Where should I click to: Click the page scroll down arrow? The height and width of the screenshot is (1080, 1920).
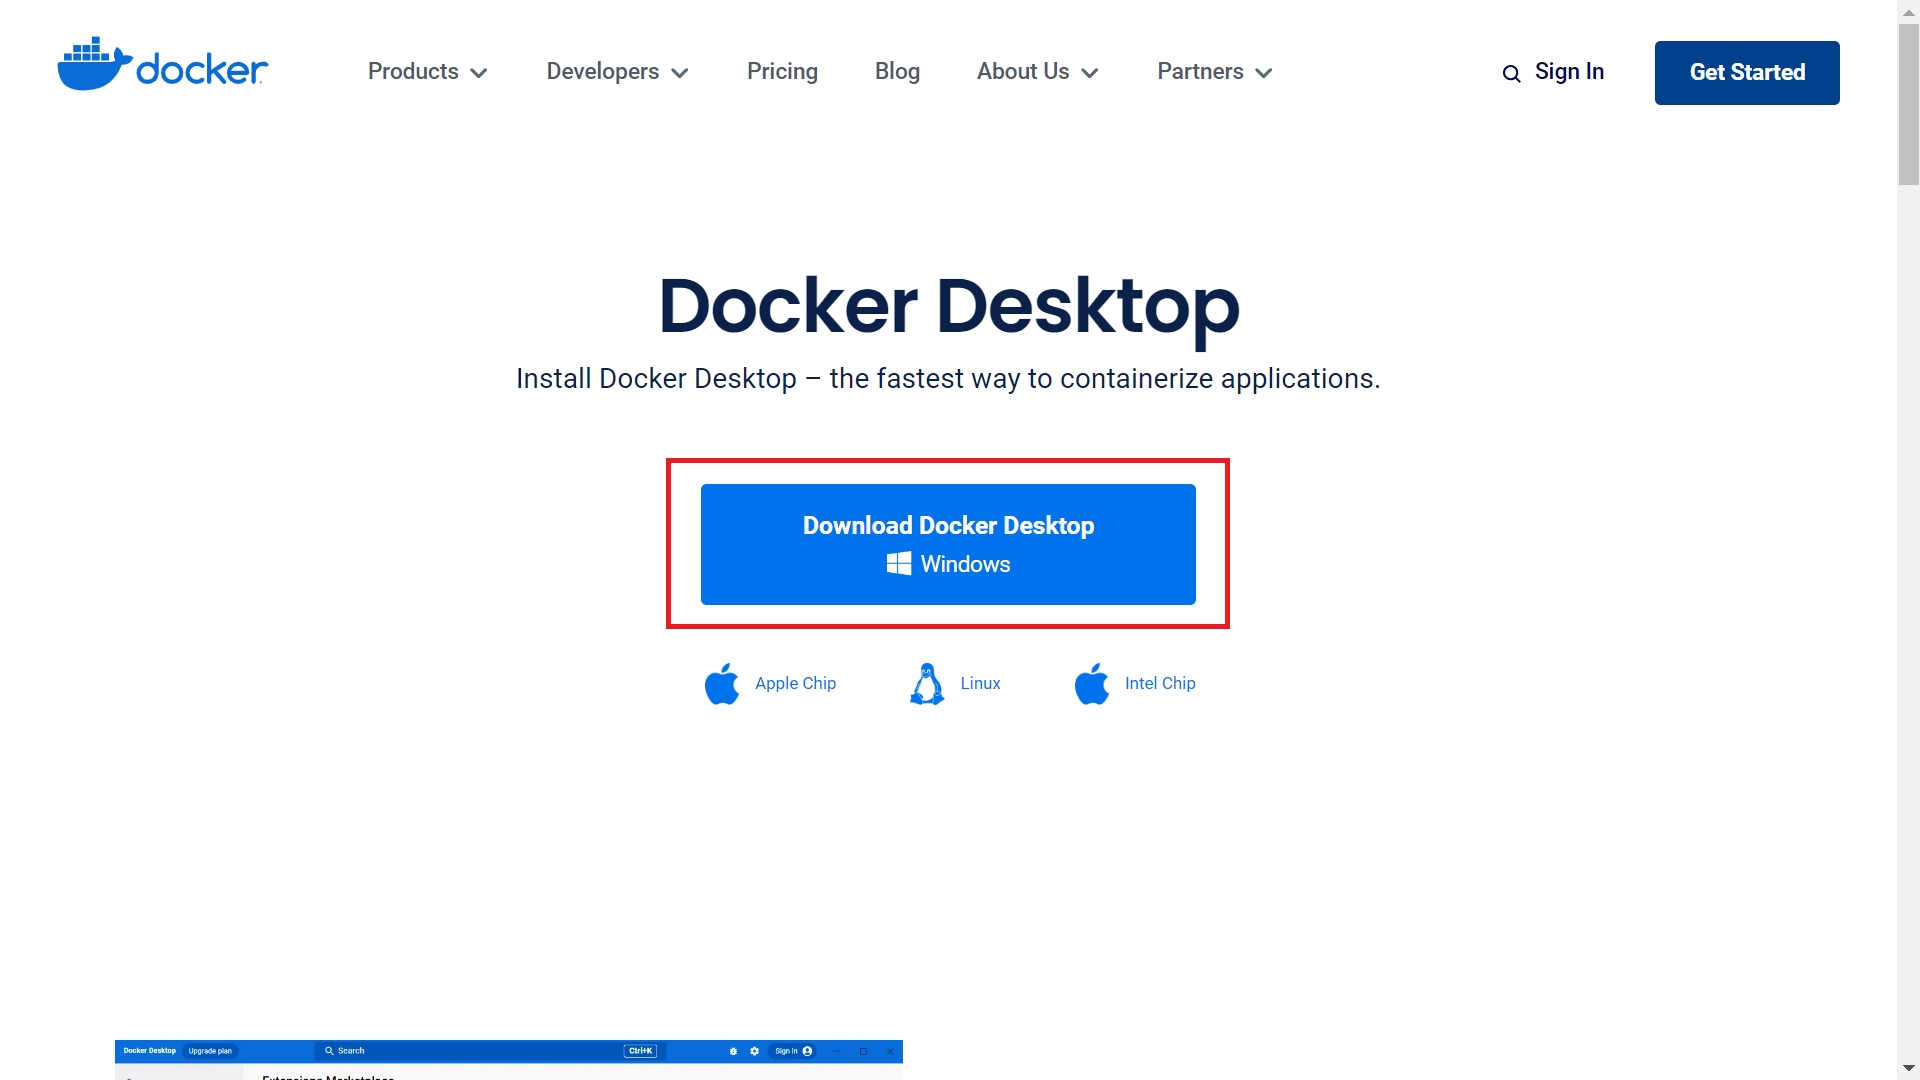1908,1069
